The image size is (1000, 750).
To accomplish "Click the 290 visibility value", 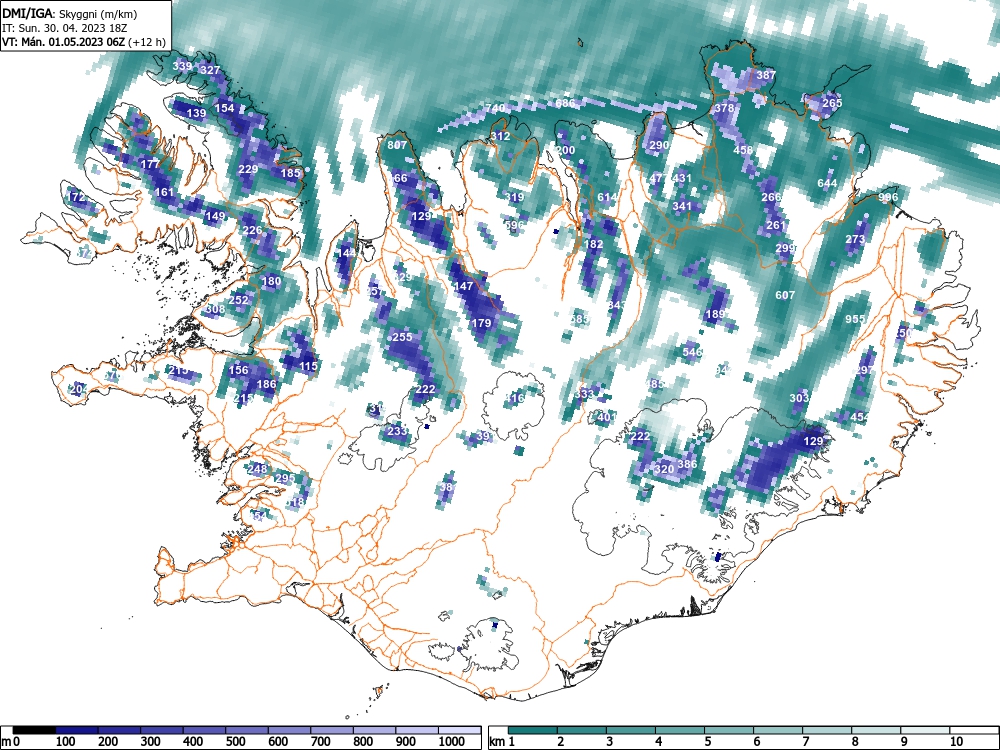I will tap(659, 145).
